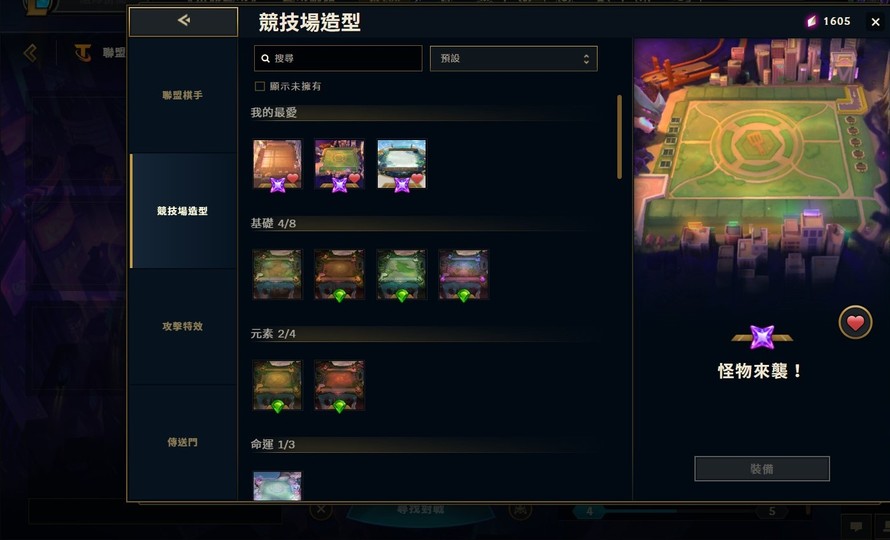Click the left chevron back icon outside dialog
890x540 pixels.
tap(30, 53)
